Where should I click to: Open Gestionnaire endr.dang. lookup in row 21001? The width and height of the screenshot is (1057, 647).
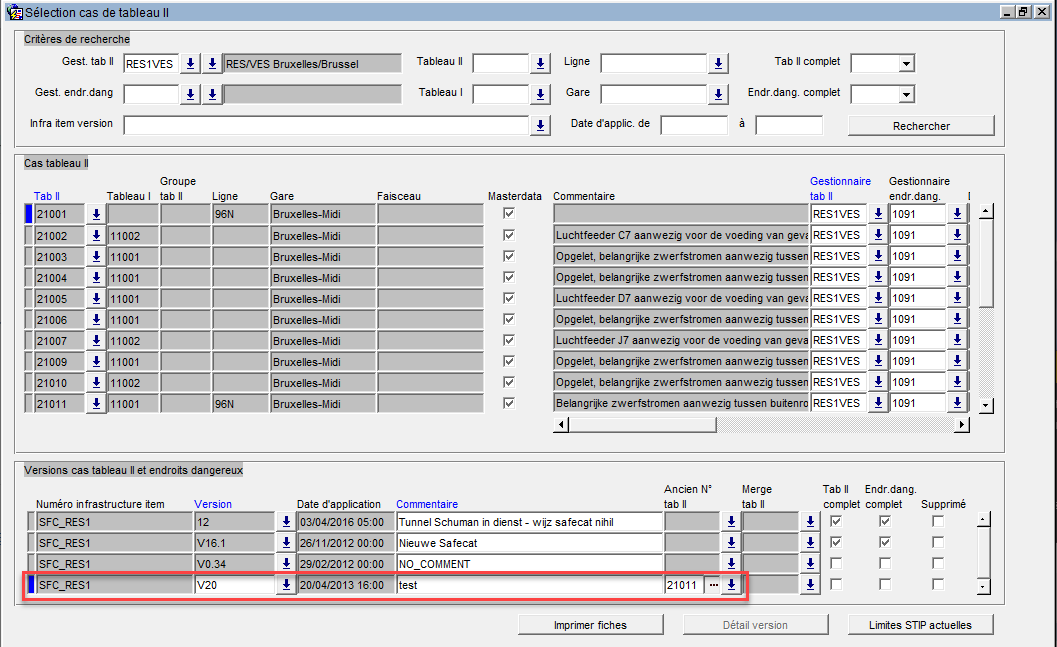pyautogui.click(x=957, y=214)
